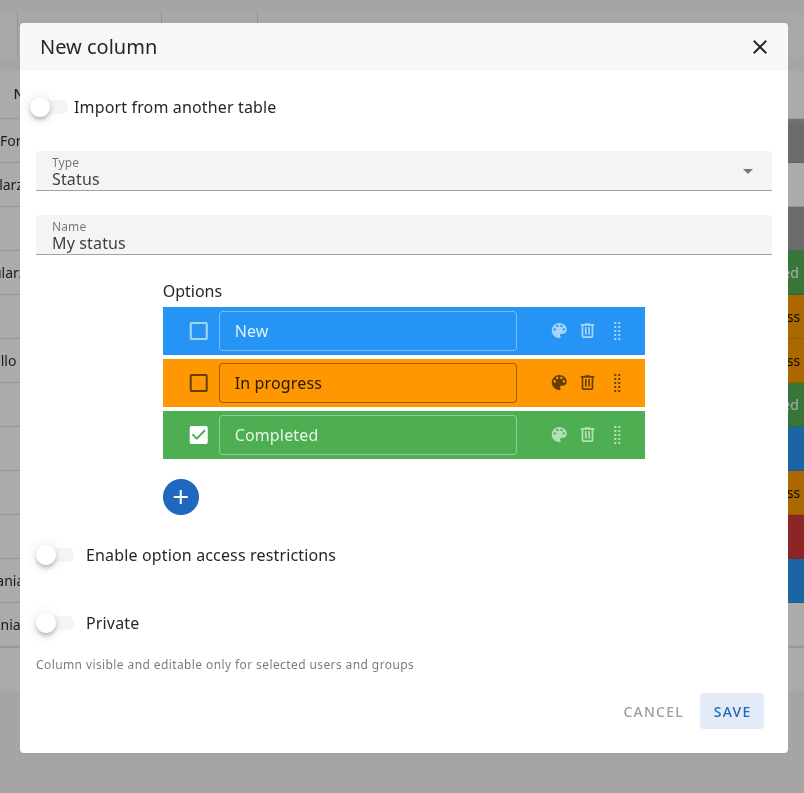The image size is (804, 793).
Task: Delete the In progress option
Action: (x=588, y=382)
